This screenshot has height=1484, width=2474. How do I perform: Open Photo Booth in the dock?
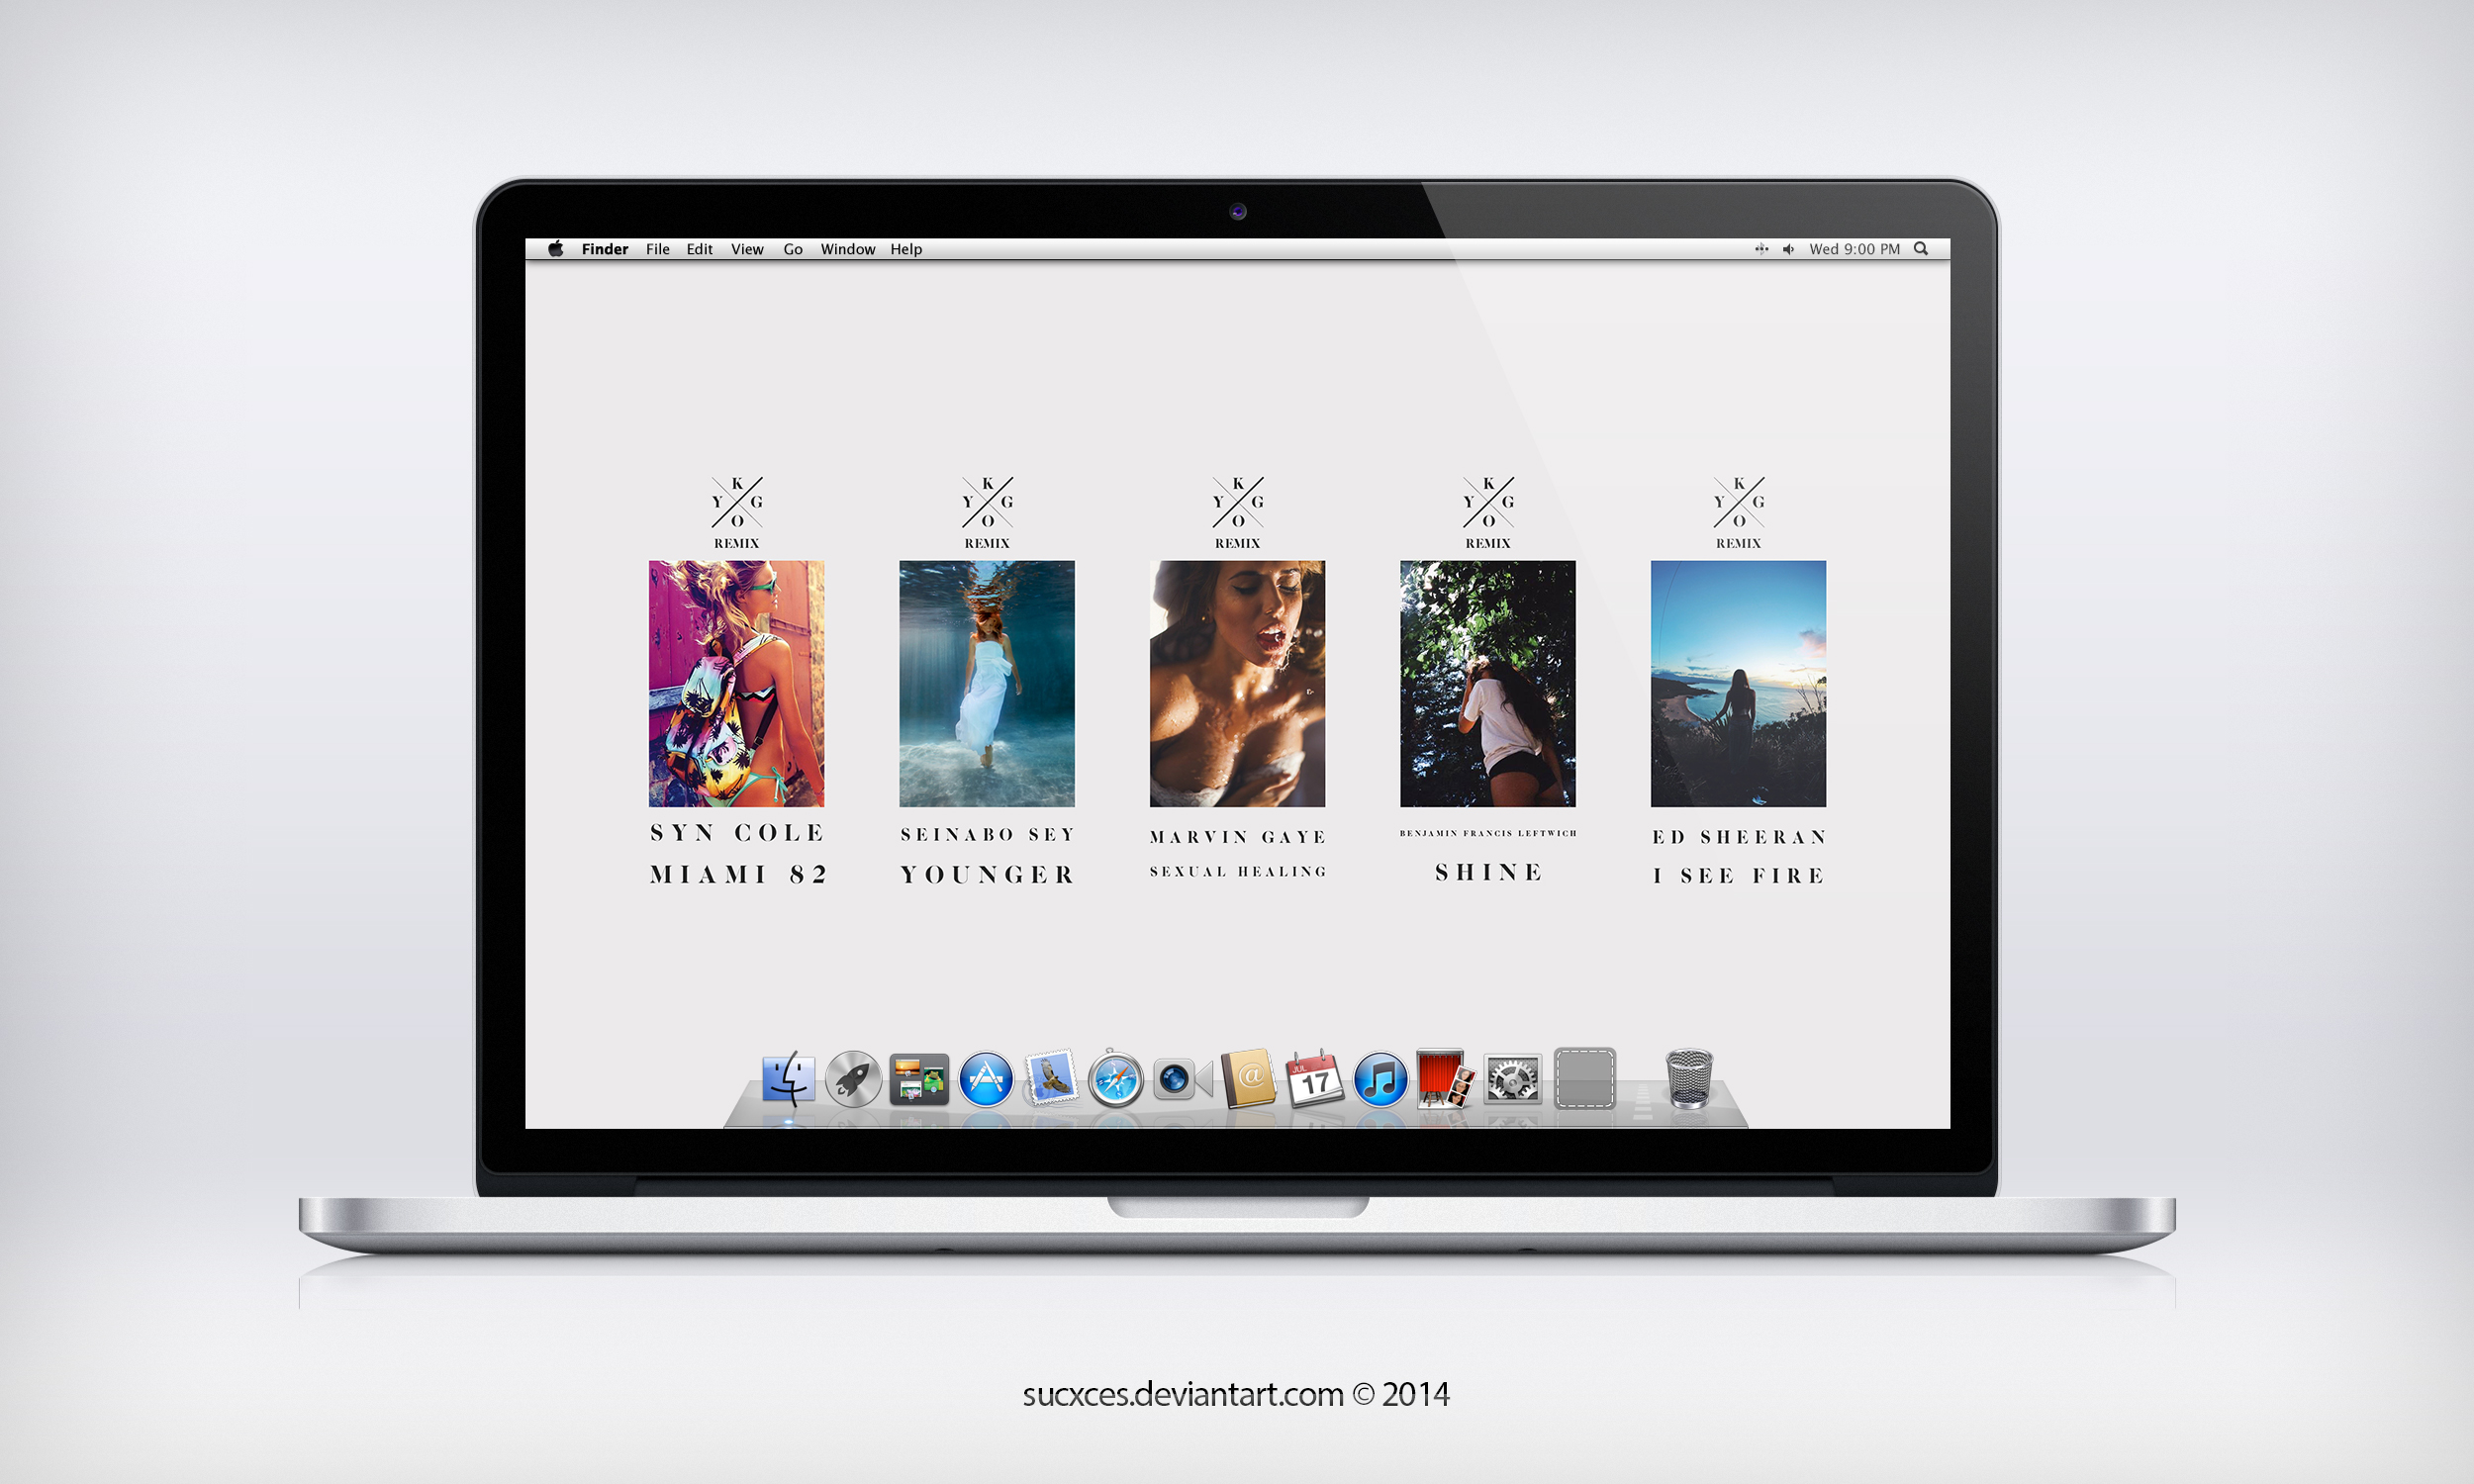click(1444, 1078)
